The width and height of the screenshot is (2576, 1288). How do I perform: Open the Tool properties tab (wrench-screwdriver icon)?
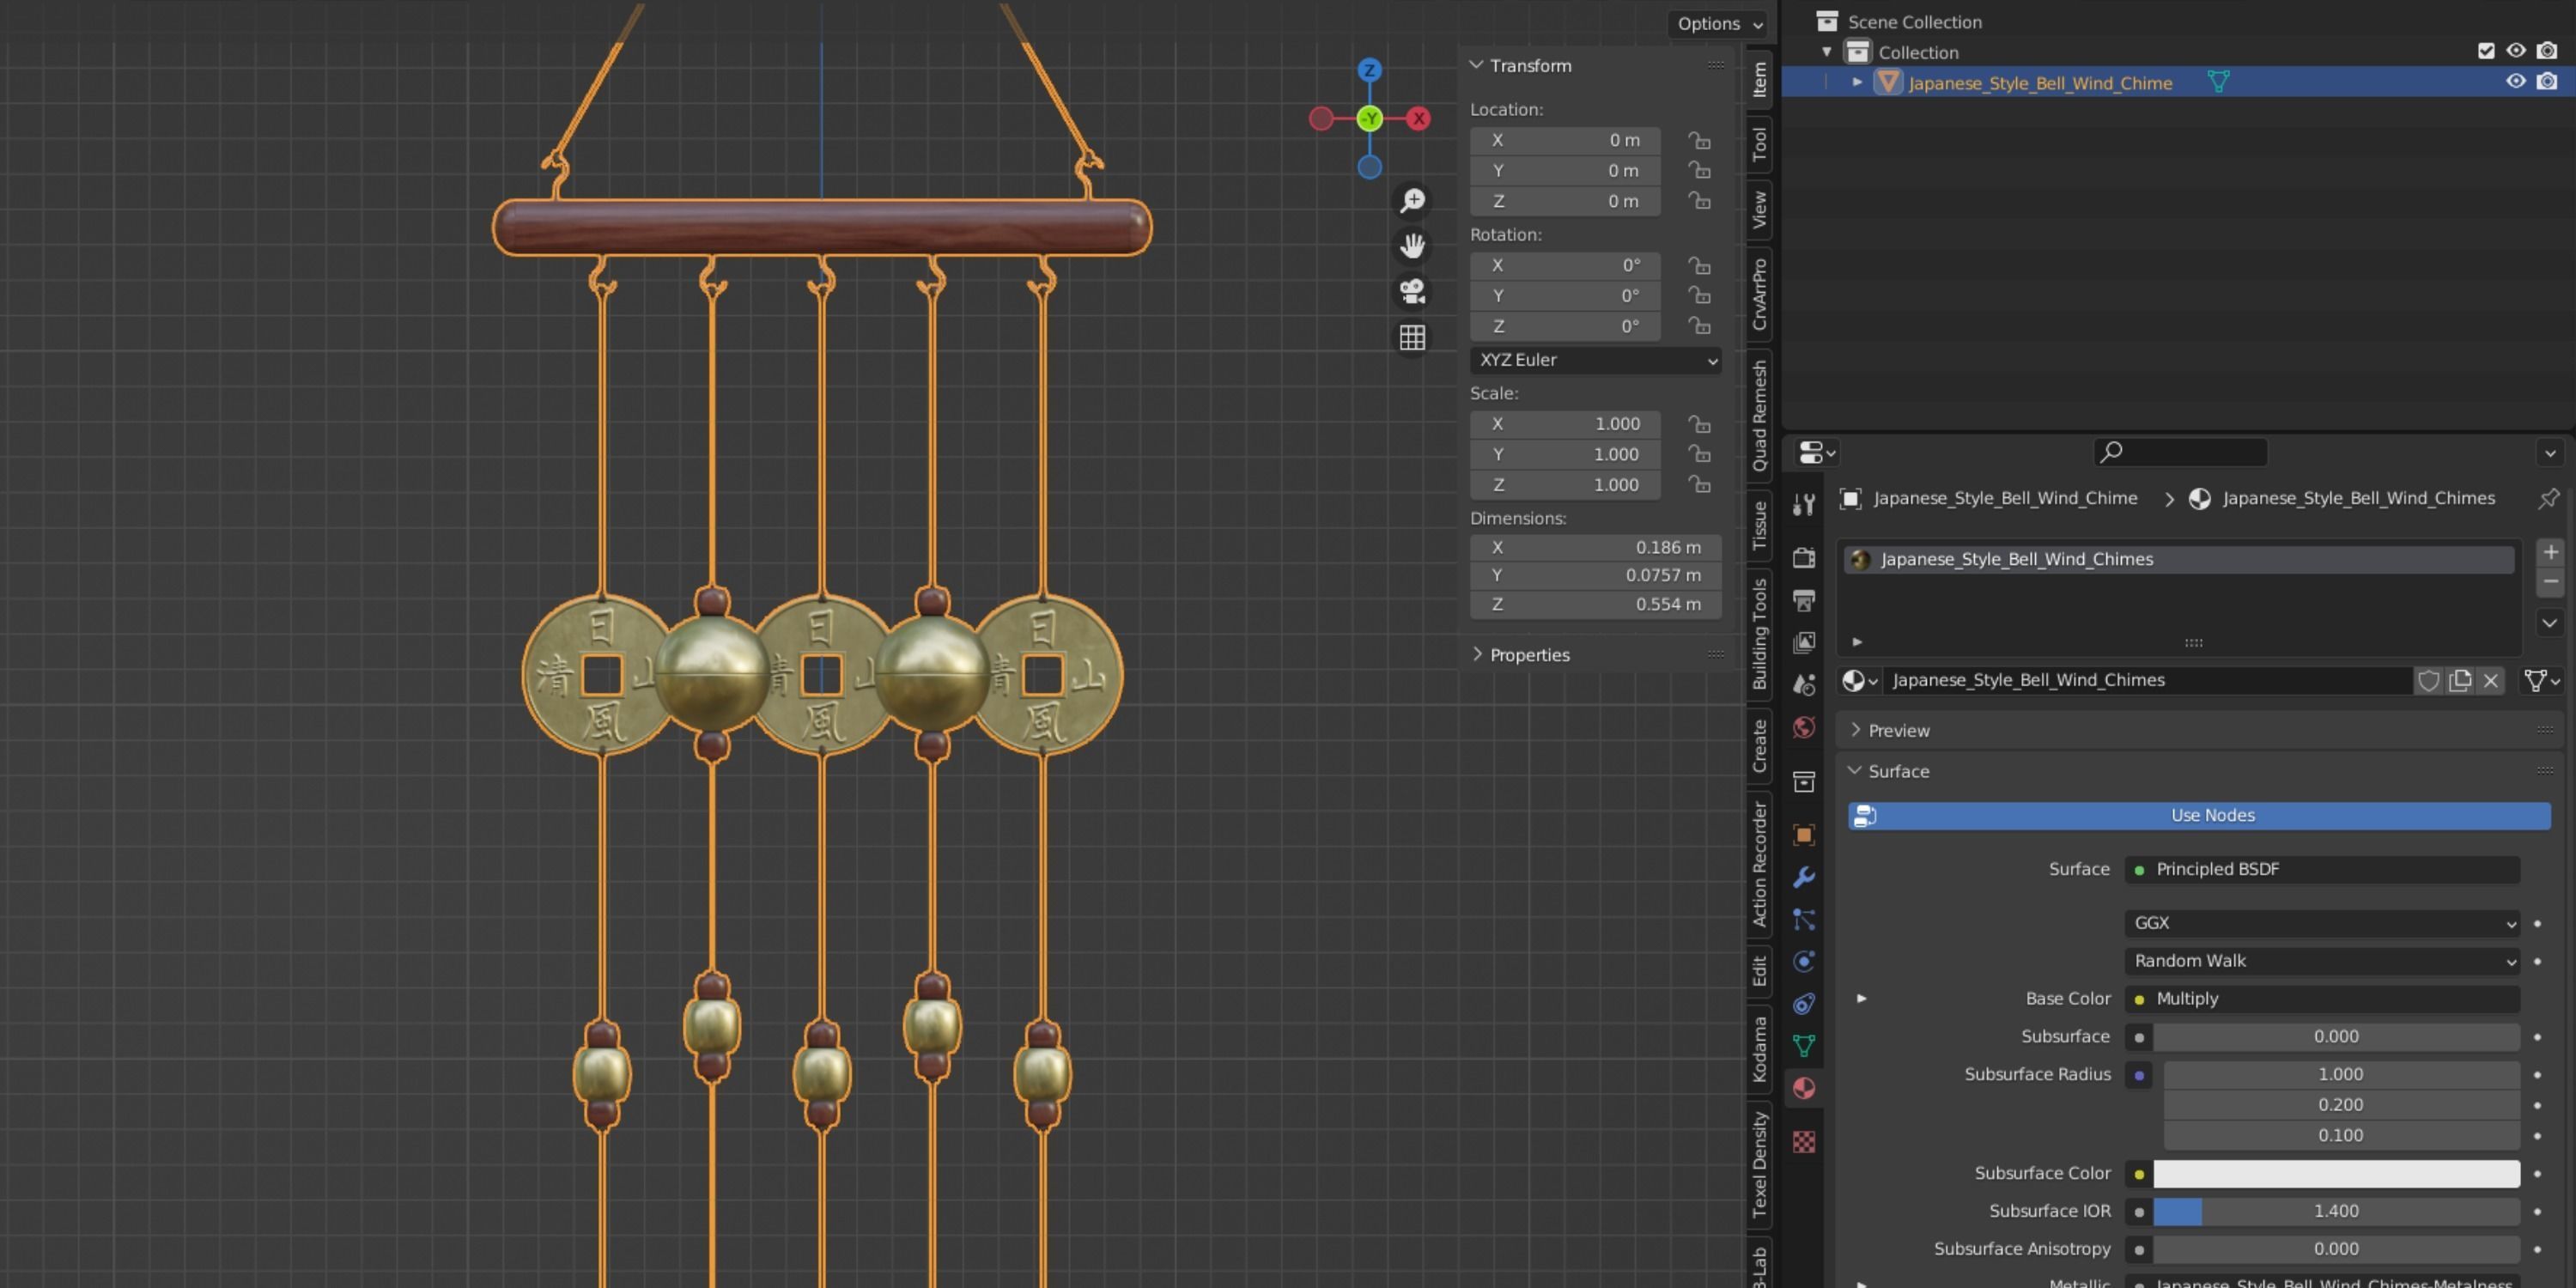click(x=1804, y=504)
